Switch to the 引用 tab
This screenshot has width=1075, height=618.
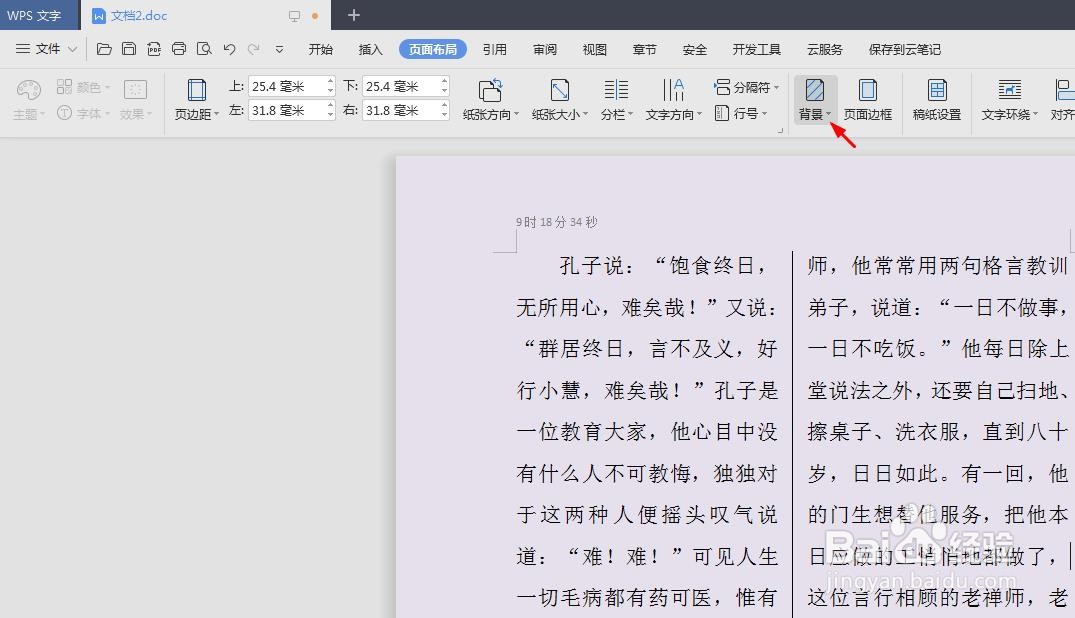tap(494, 49)
